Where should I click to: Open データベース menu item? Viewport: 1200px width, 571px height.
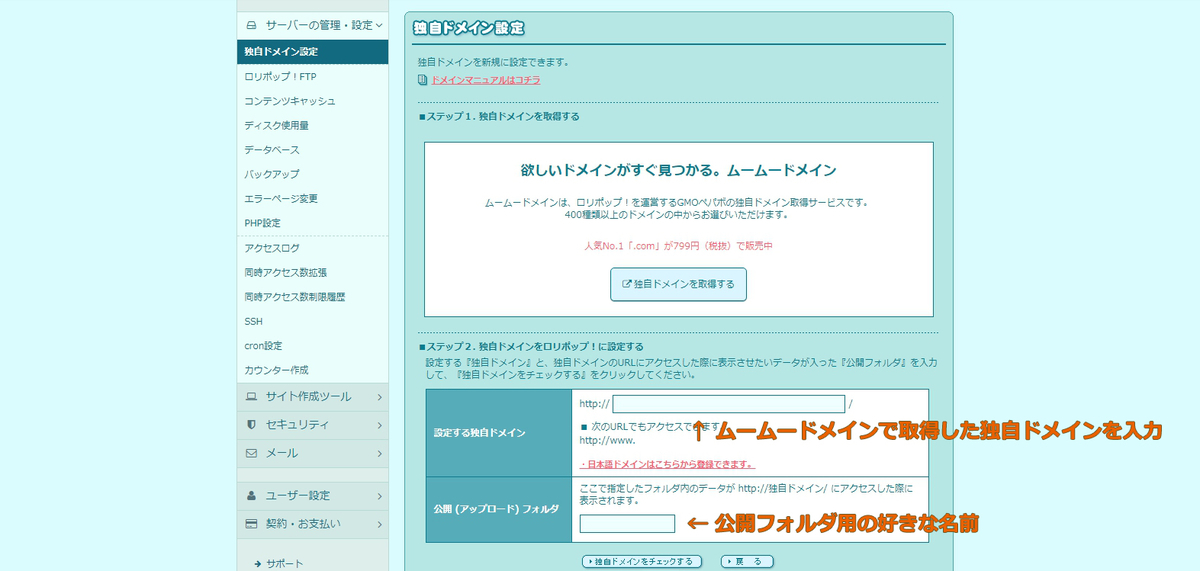[312, 150]
